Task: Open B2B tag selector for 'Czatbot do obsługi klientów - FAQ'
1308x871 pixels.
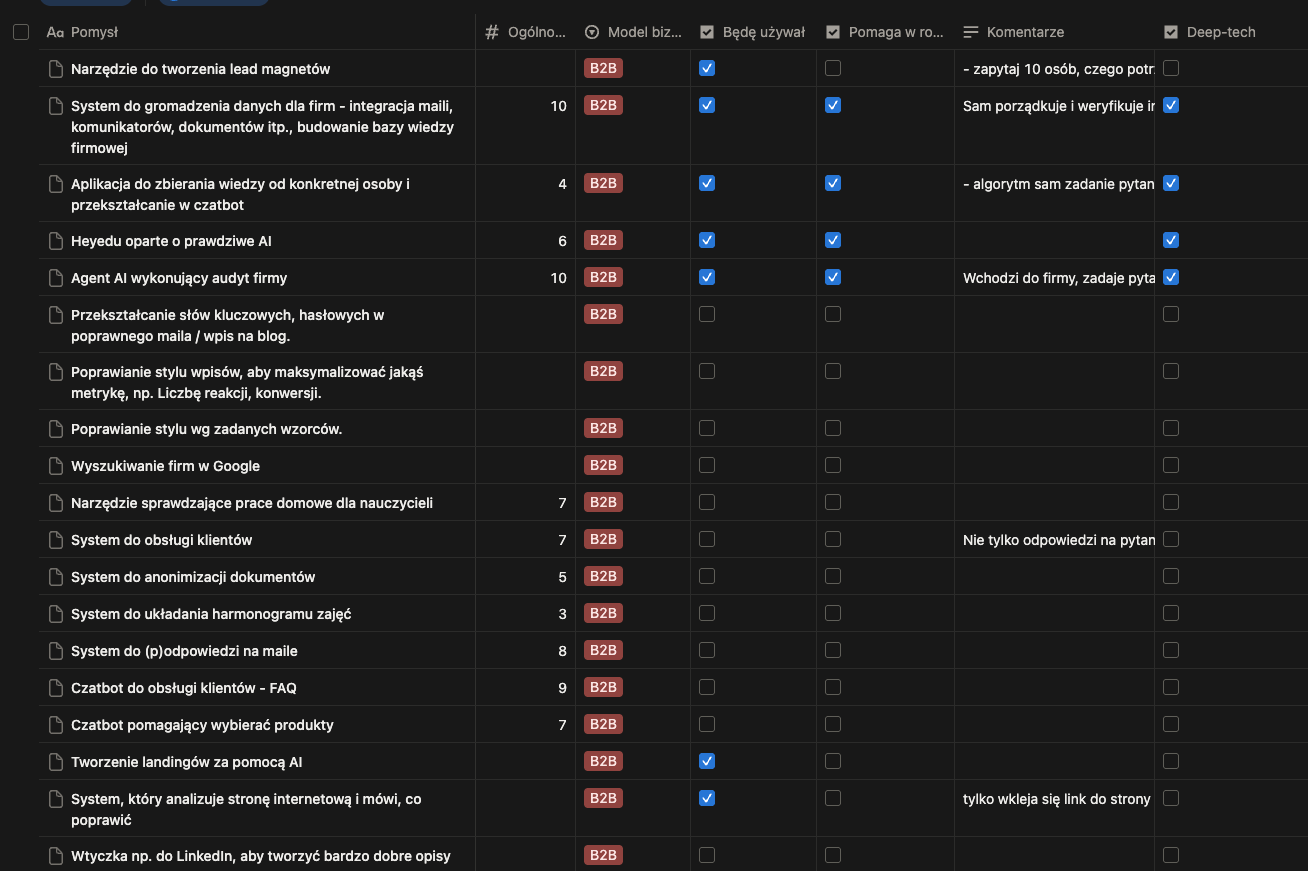Action: point(603,687)
